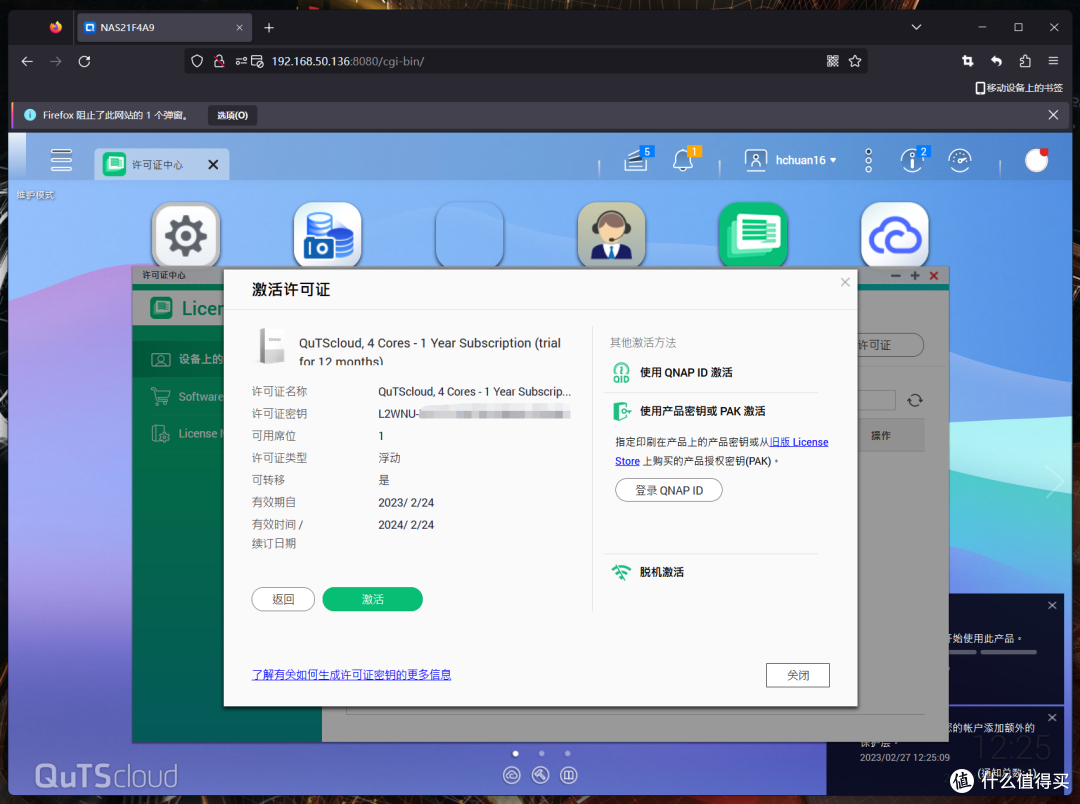This screenshot has height=804, width=1080.
Task: Click the middle utility icon in bottom dock
Action: (x=541, y=776)
